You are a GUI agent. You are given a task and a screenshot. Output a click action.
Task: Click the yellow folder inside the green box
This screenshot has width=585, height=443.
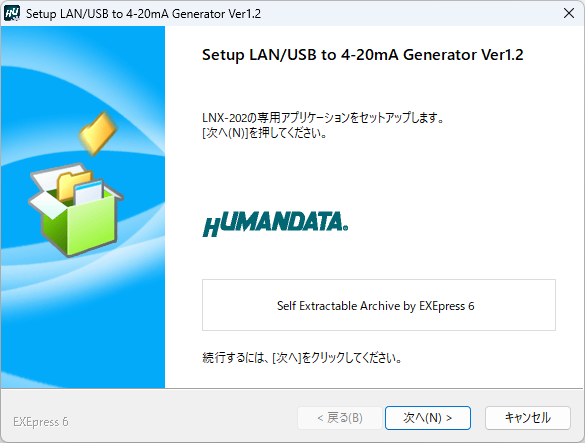[x=73, y=185]
